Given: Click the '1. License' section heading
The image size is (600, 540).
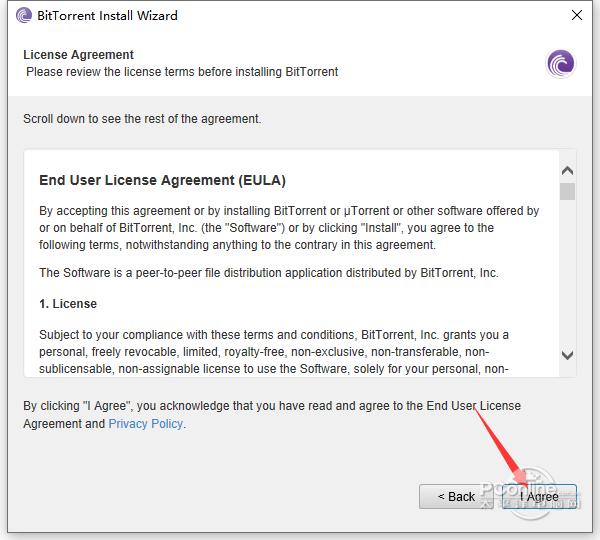Looking at the screenshot, I should tap(68, 304).
